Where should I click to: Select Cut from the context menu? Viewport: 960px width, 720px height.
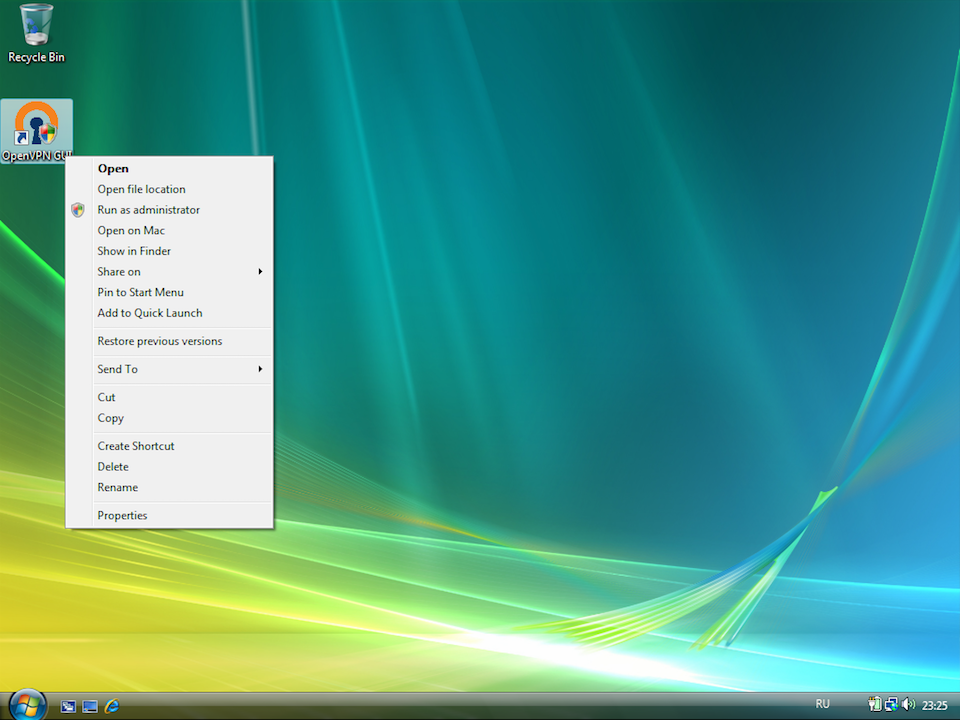169,397
